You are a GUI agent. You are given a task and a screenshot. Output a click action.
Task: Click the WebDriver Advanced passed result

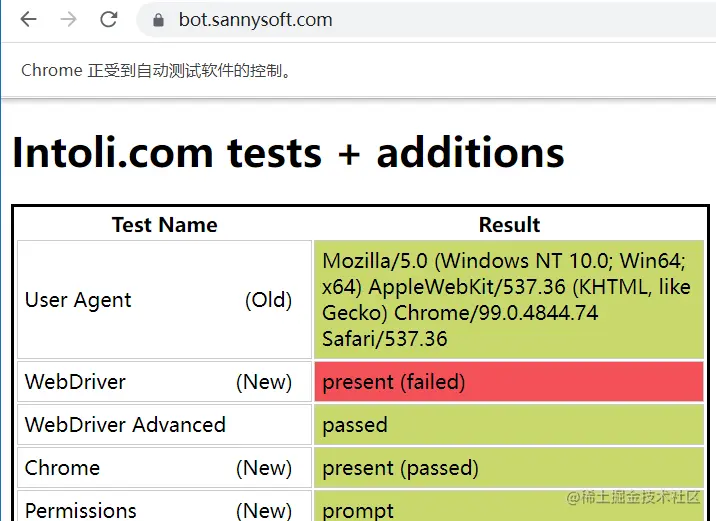(x=509, y=425)
